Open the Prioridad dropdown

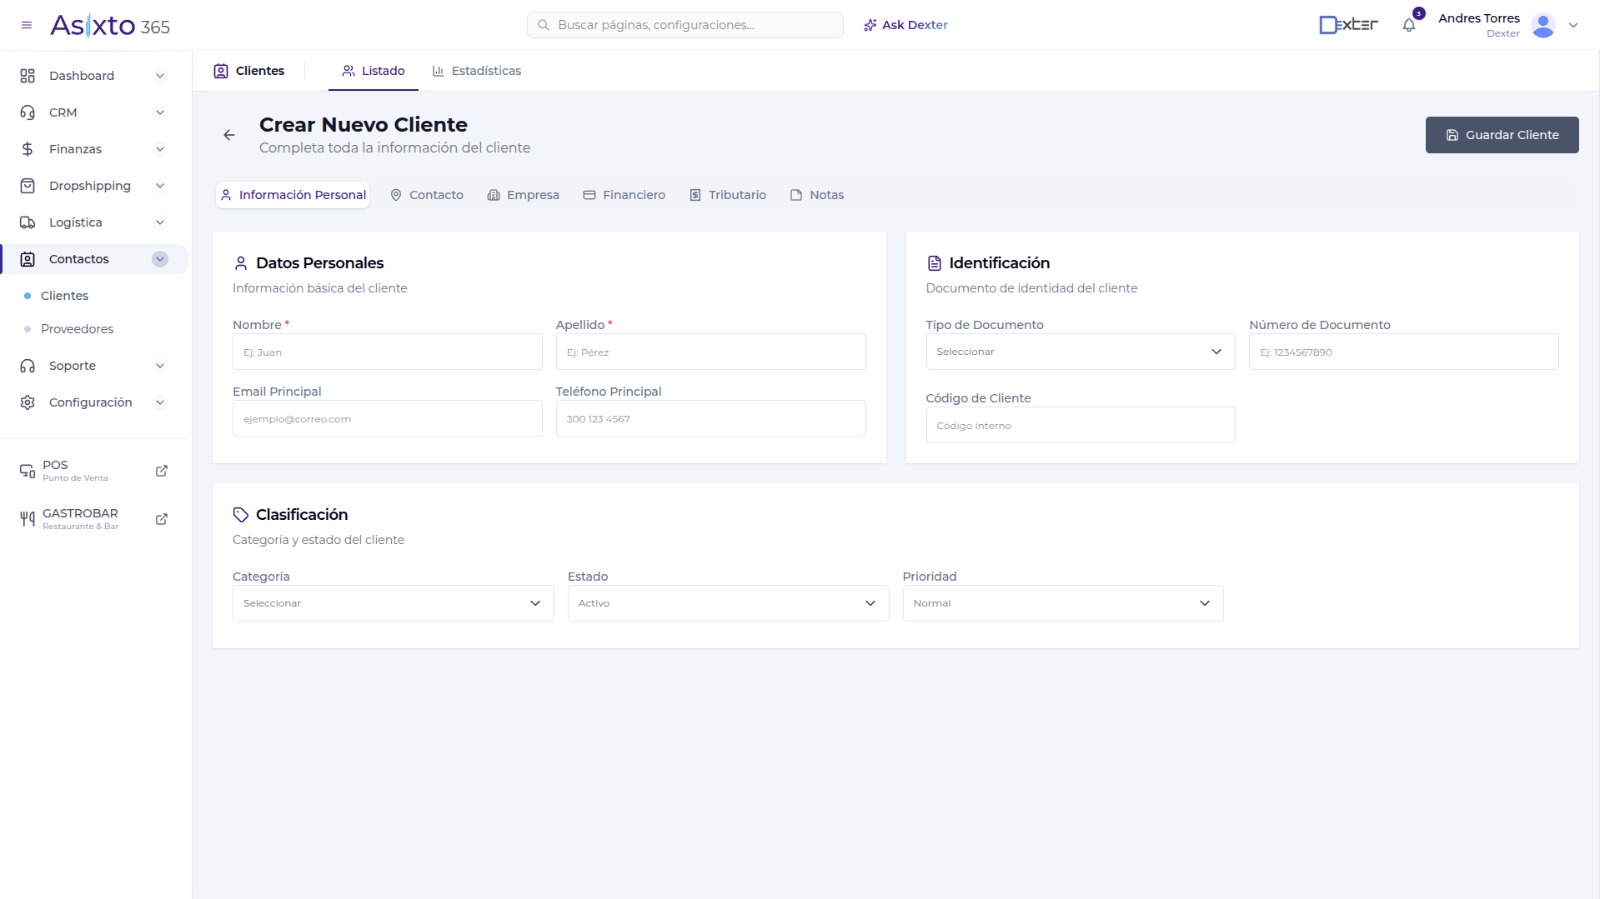coord(1063,603)
